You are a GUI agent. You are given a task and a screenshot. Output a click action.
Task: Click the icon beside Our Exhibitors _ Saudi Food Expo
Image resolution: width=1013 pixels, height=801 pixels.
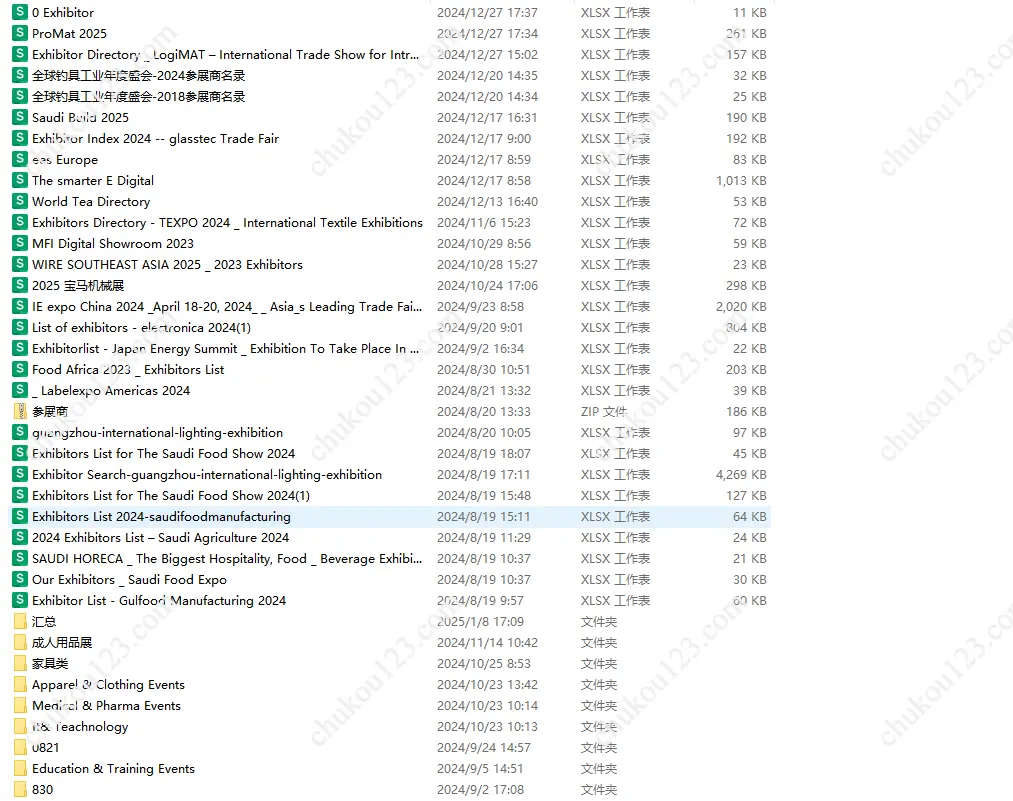20,580
